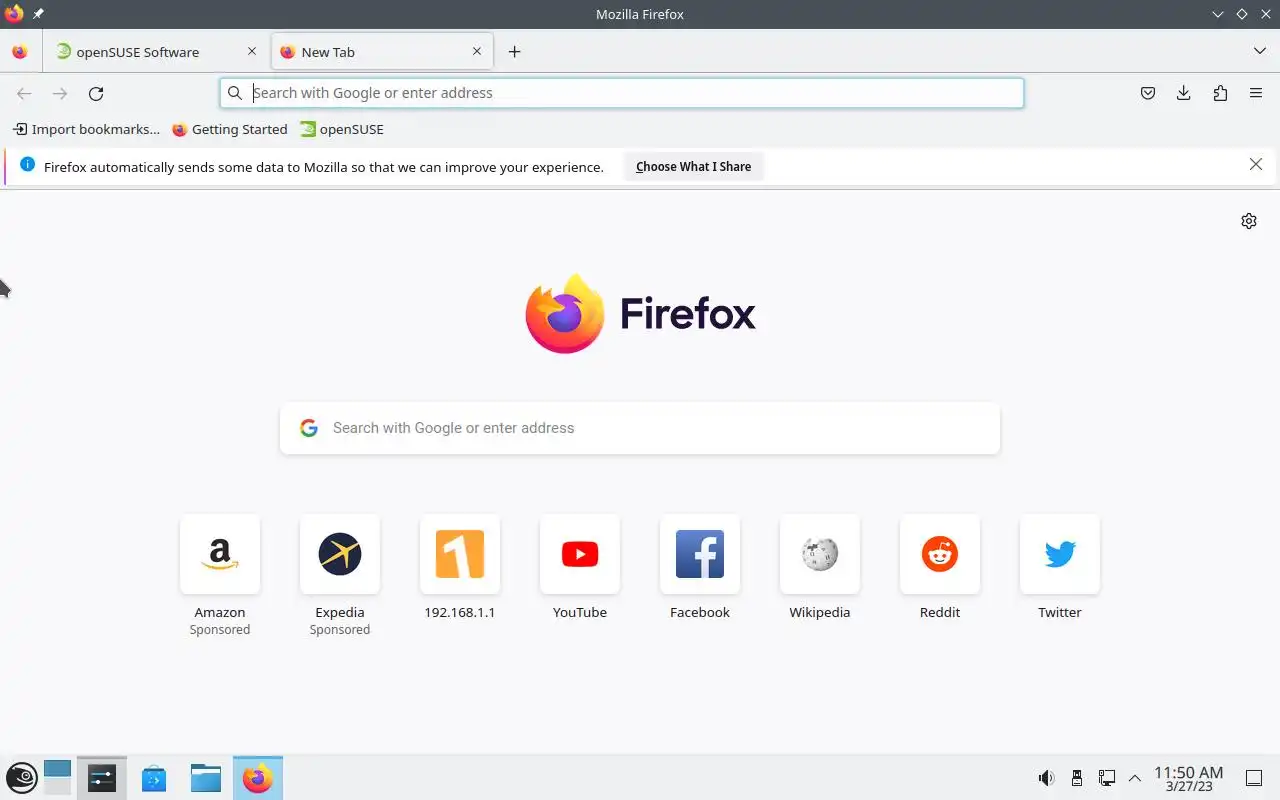
Task: Open the openSUSE application launcher
Action: (x=21, y=778)
